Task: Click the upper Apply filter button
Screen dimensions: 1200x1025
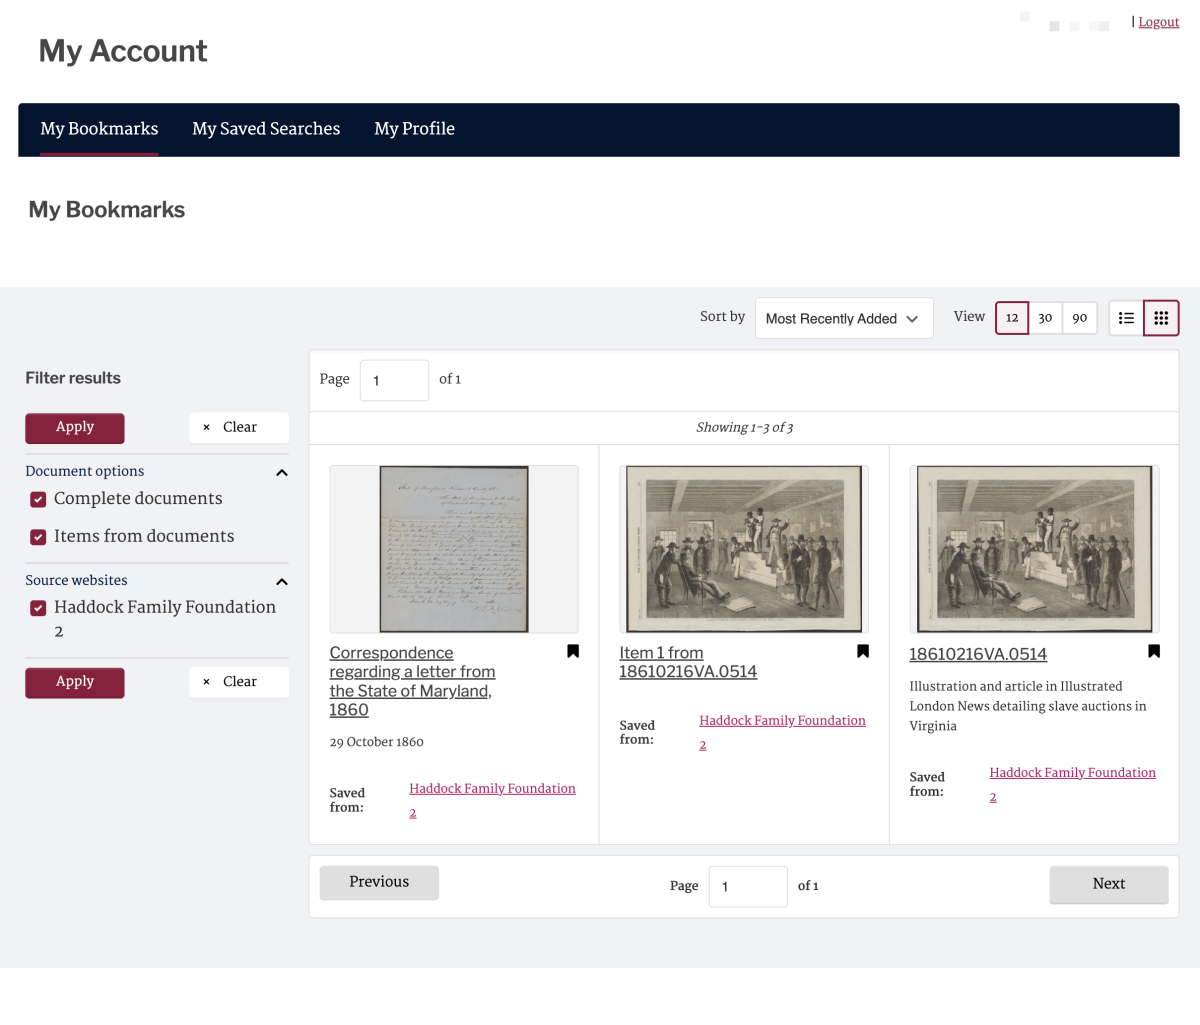Action: tap(75, 428)
